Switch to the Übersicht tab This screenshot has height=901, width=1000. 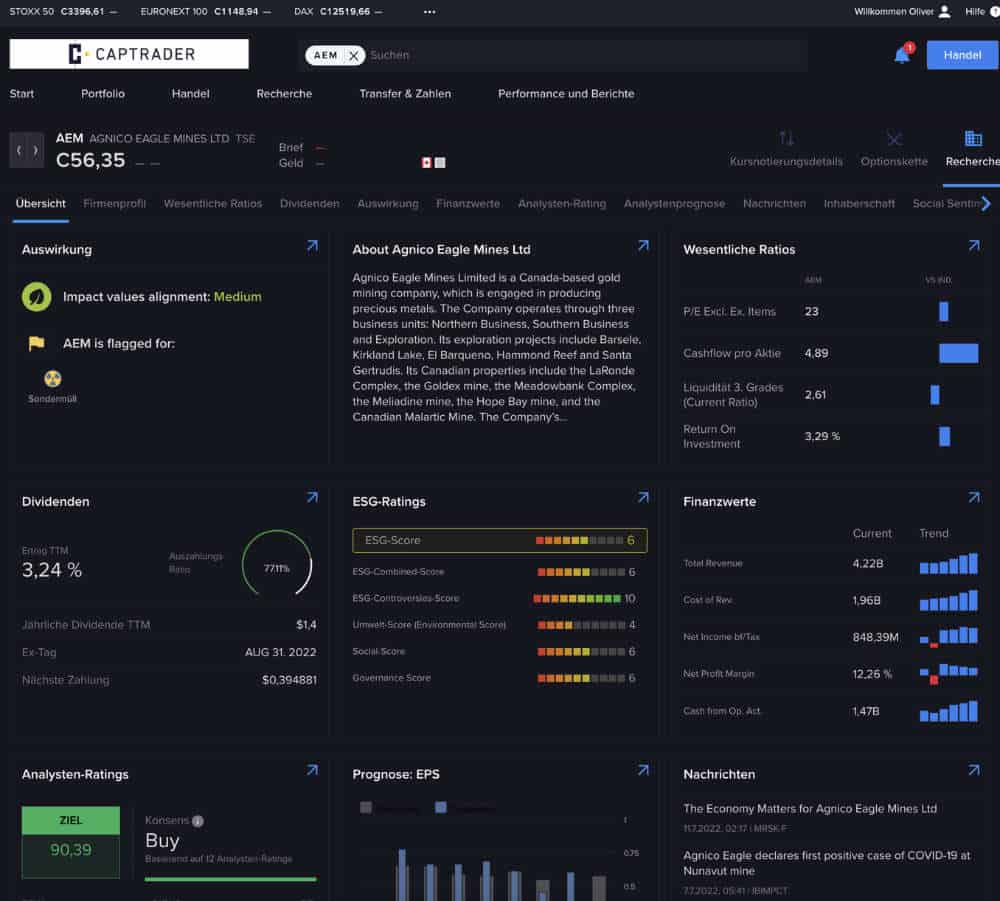click(41, 203)
